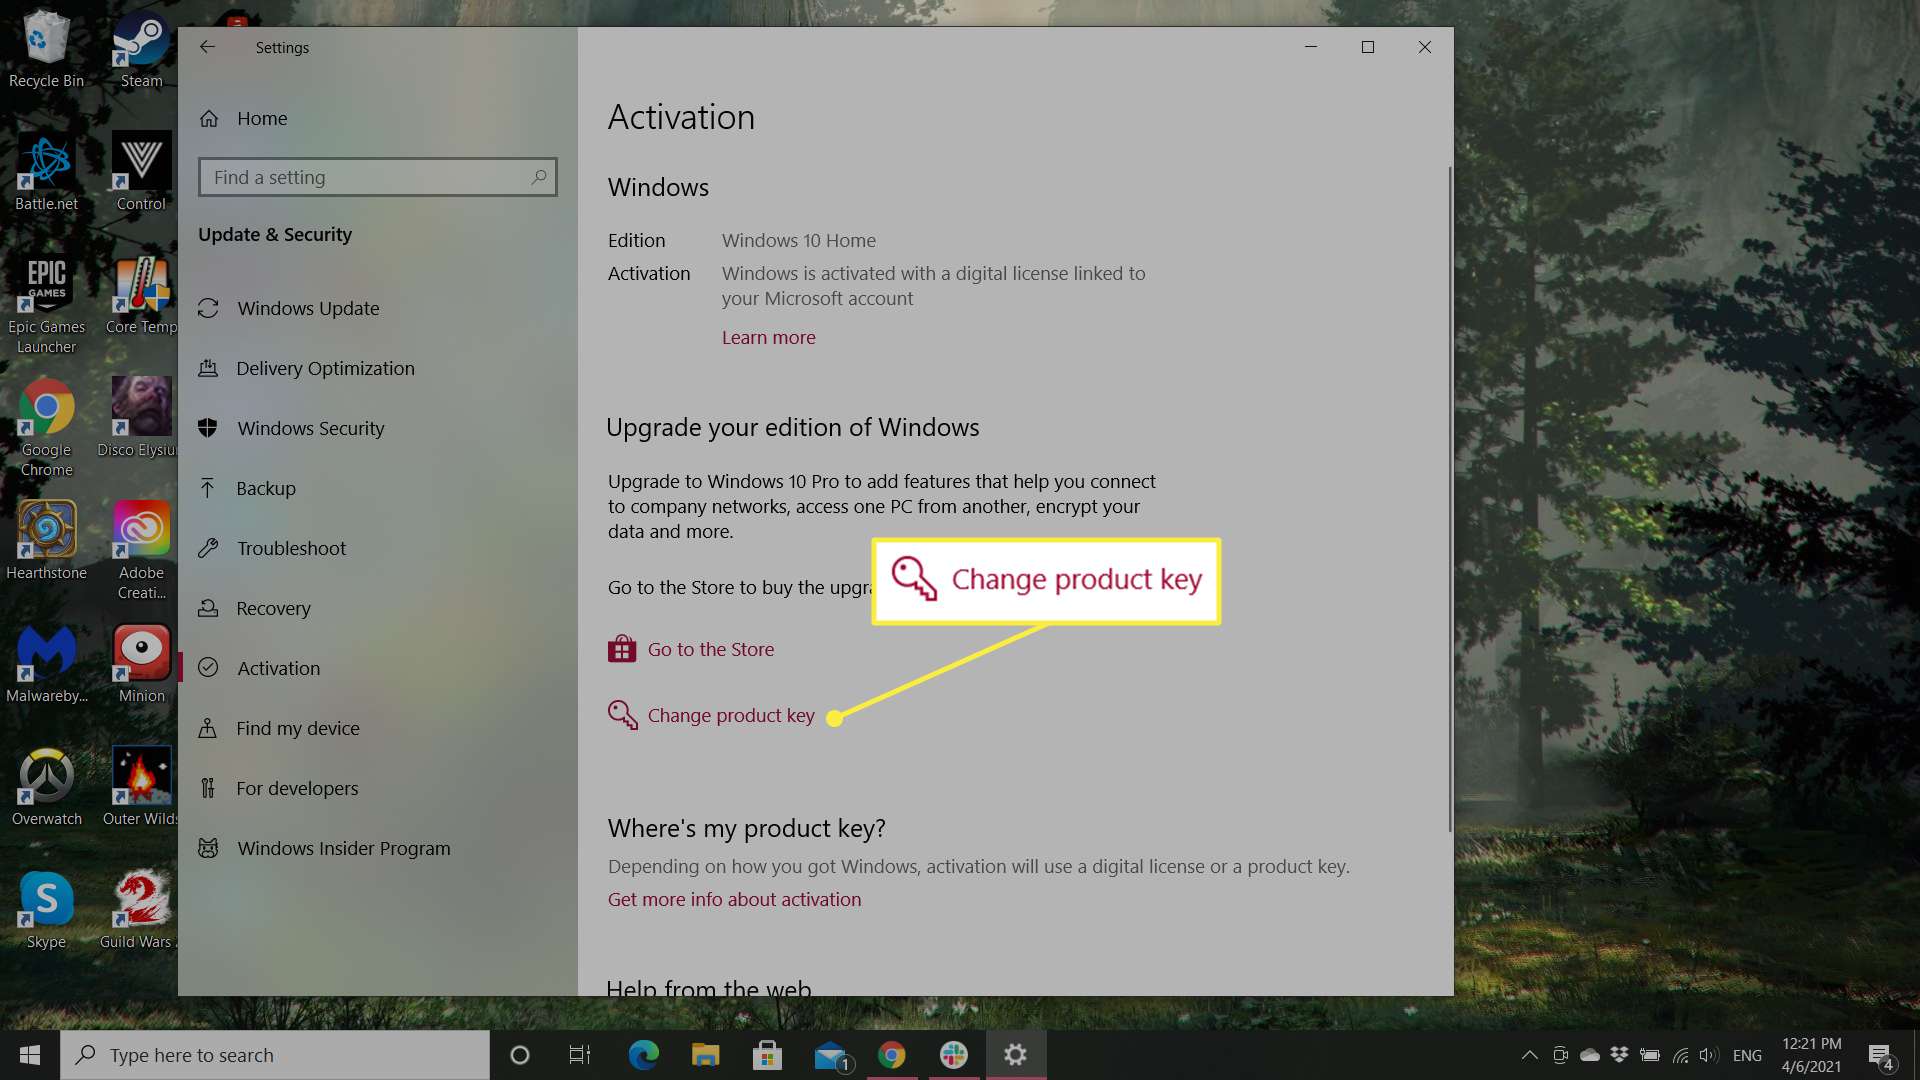Click Go to the Store button
This screenshot has height=1080, width=1920.
click(x=709, y=647)
